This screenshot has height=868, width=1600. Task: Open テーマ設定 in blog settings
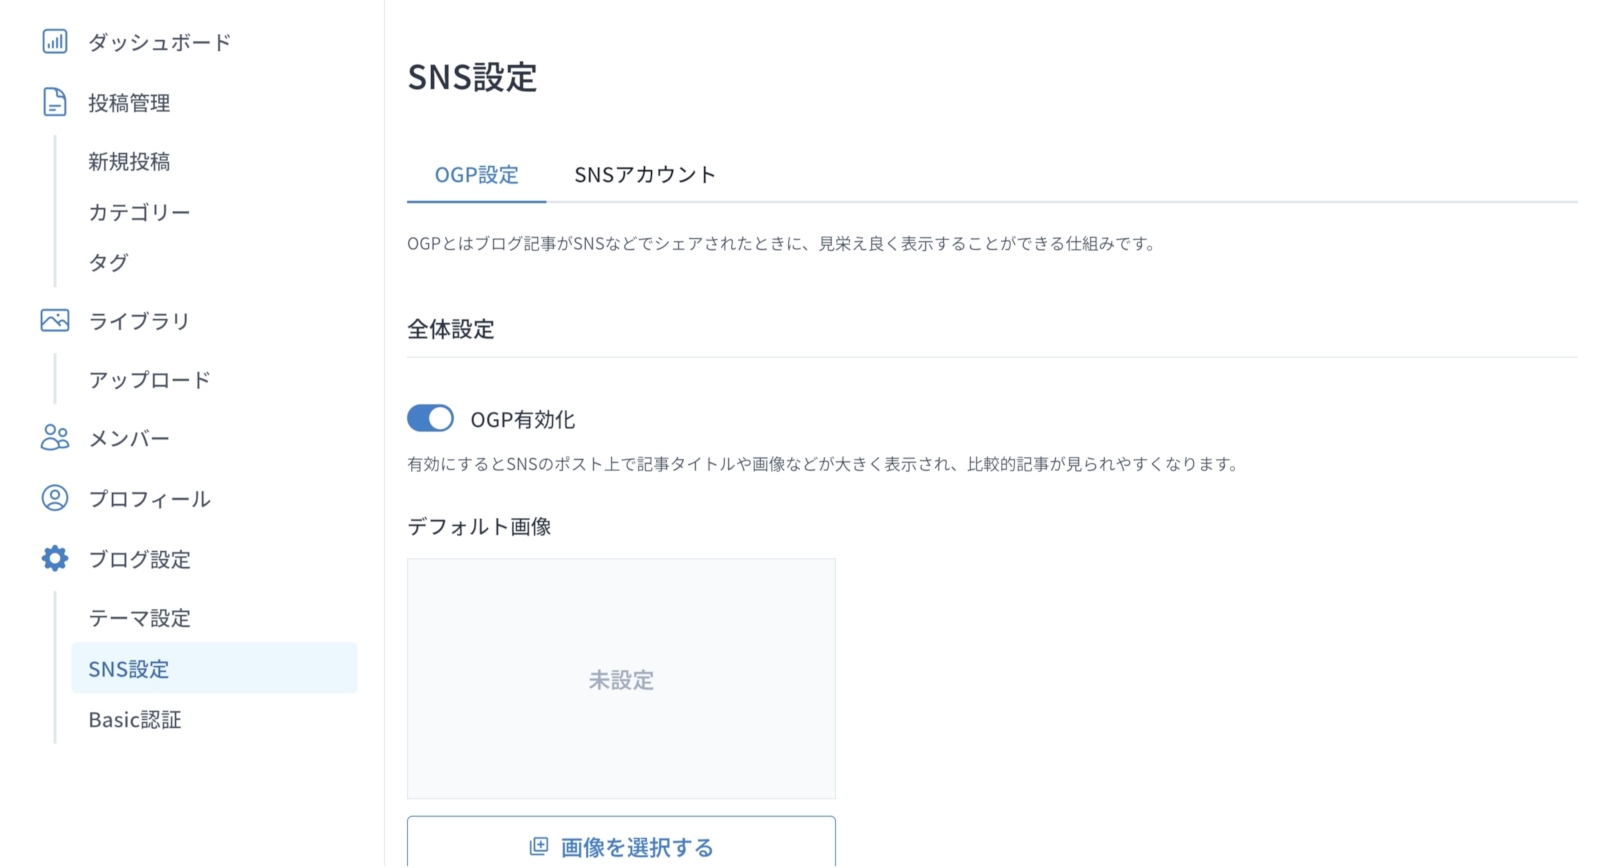(x=140, y=618)
